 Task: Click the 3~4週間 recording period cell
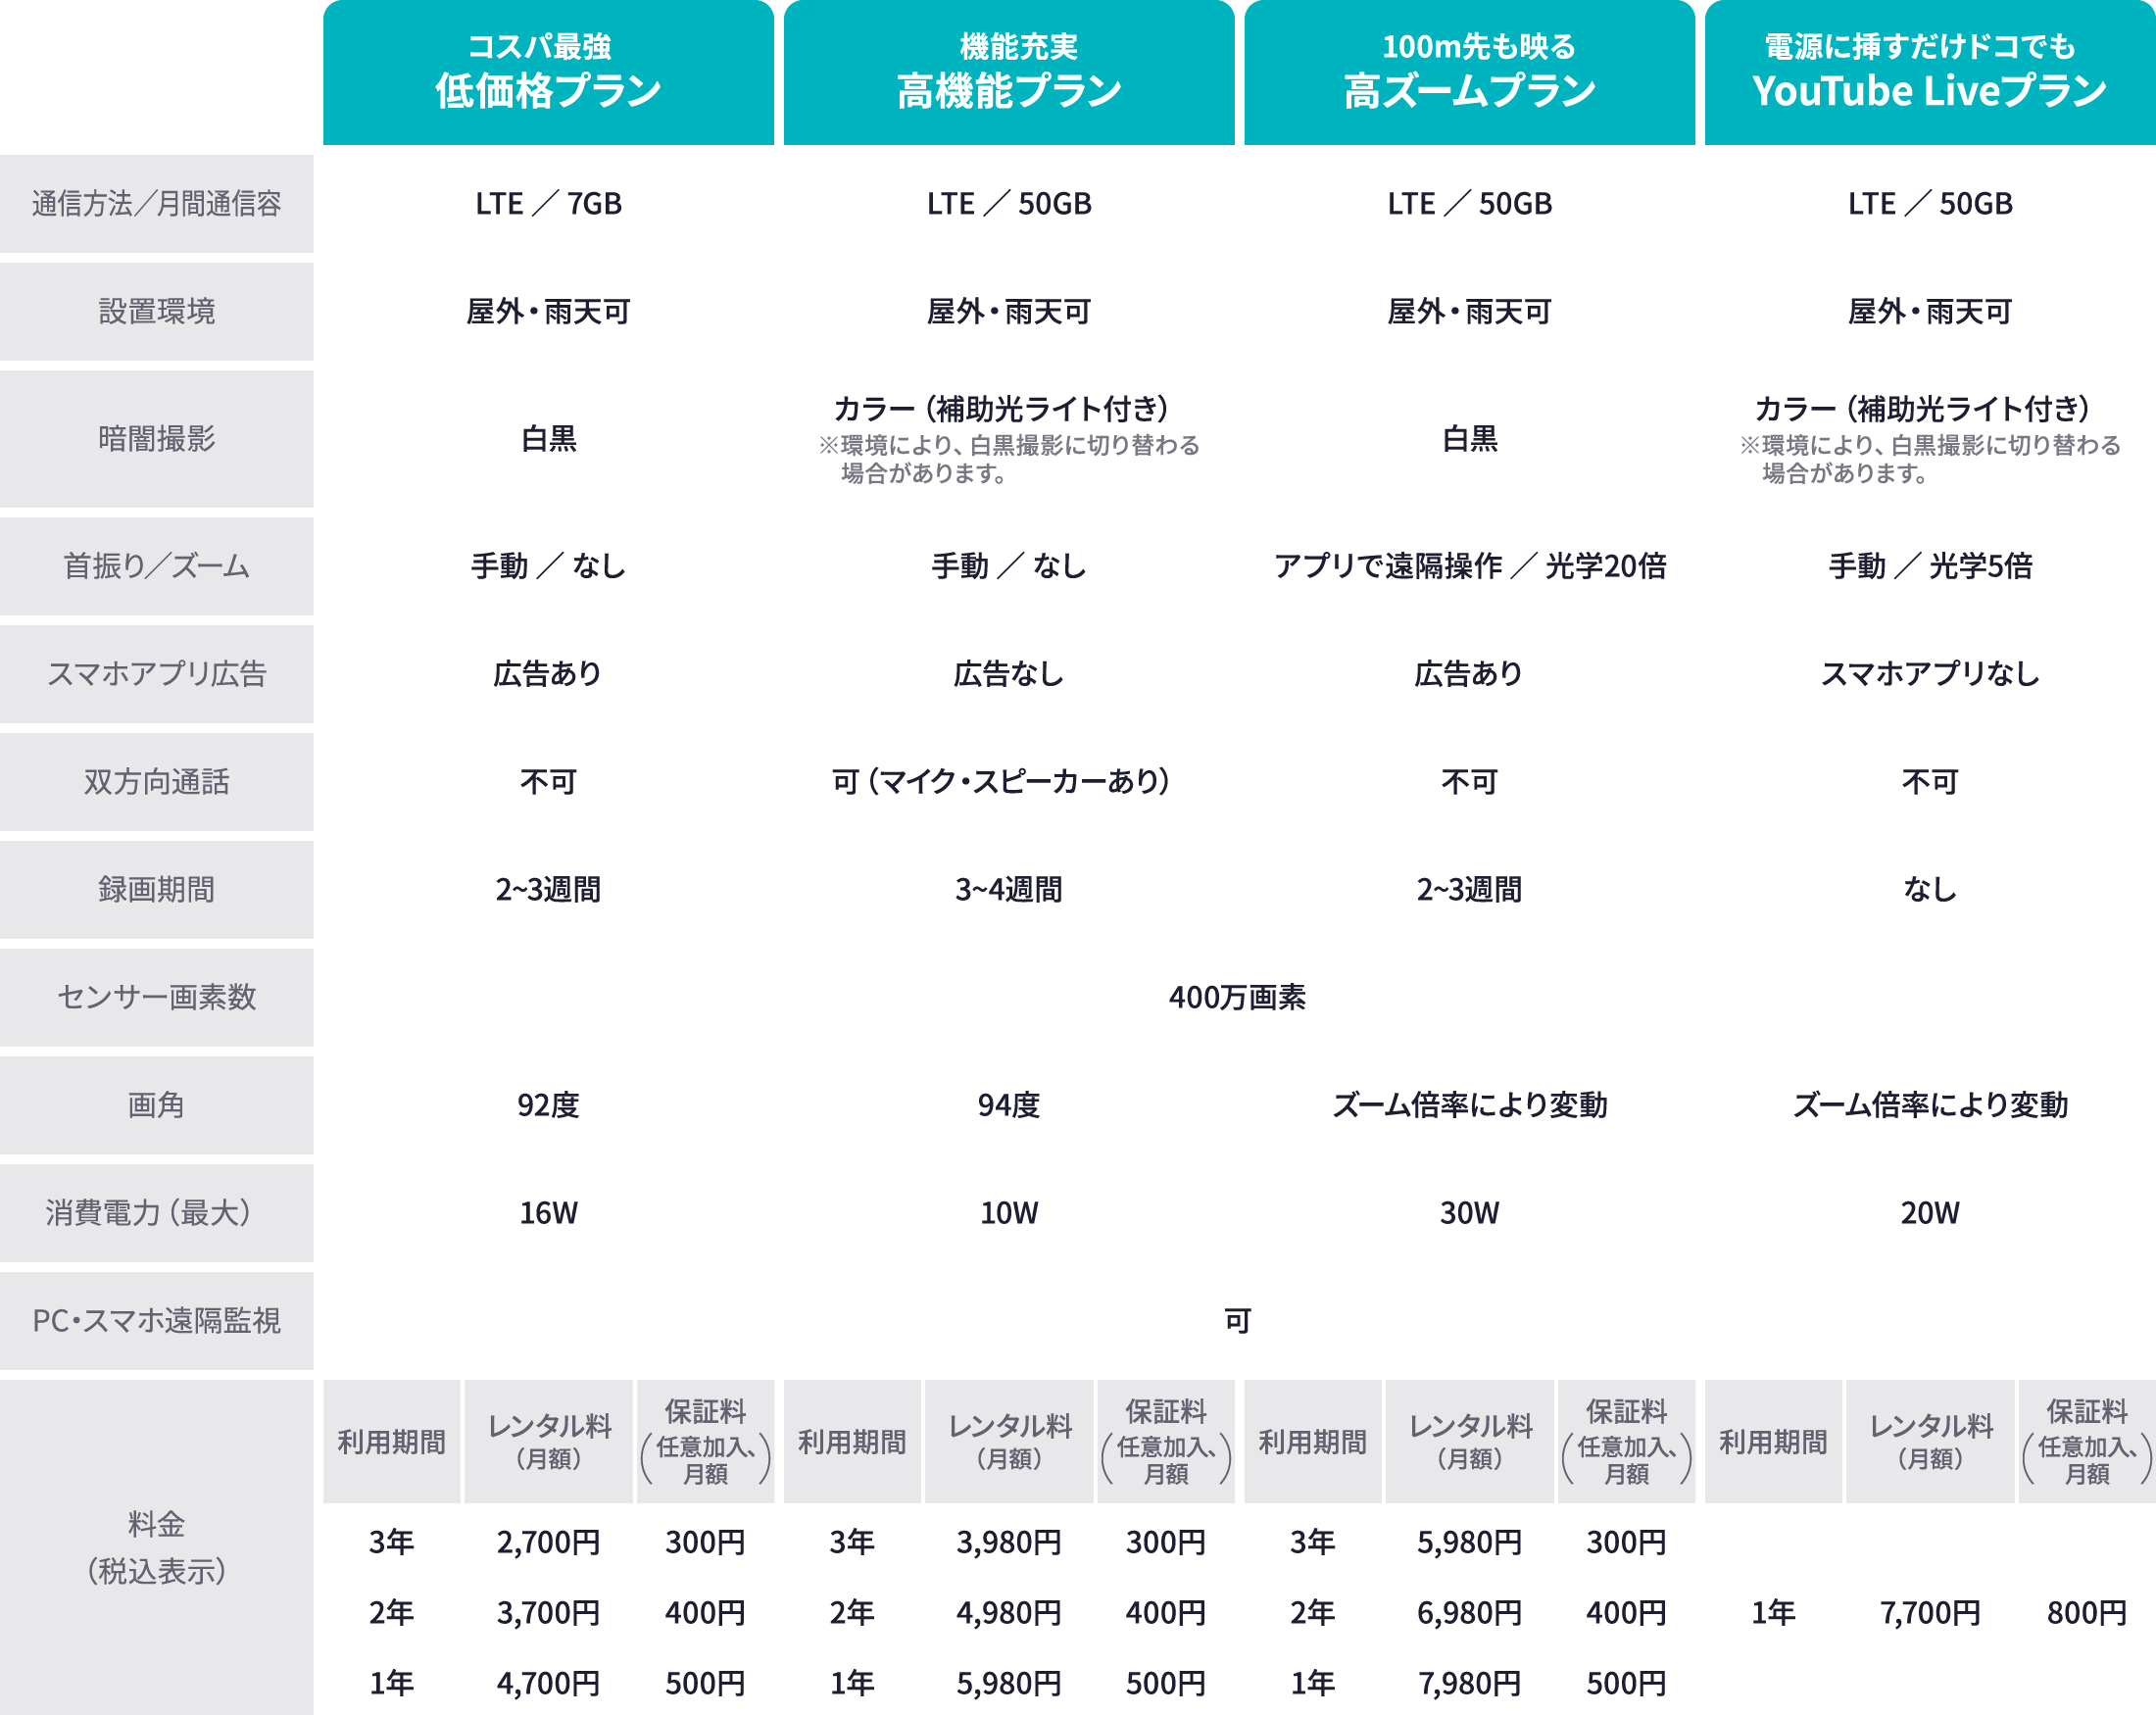point(1008,890)
